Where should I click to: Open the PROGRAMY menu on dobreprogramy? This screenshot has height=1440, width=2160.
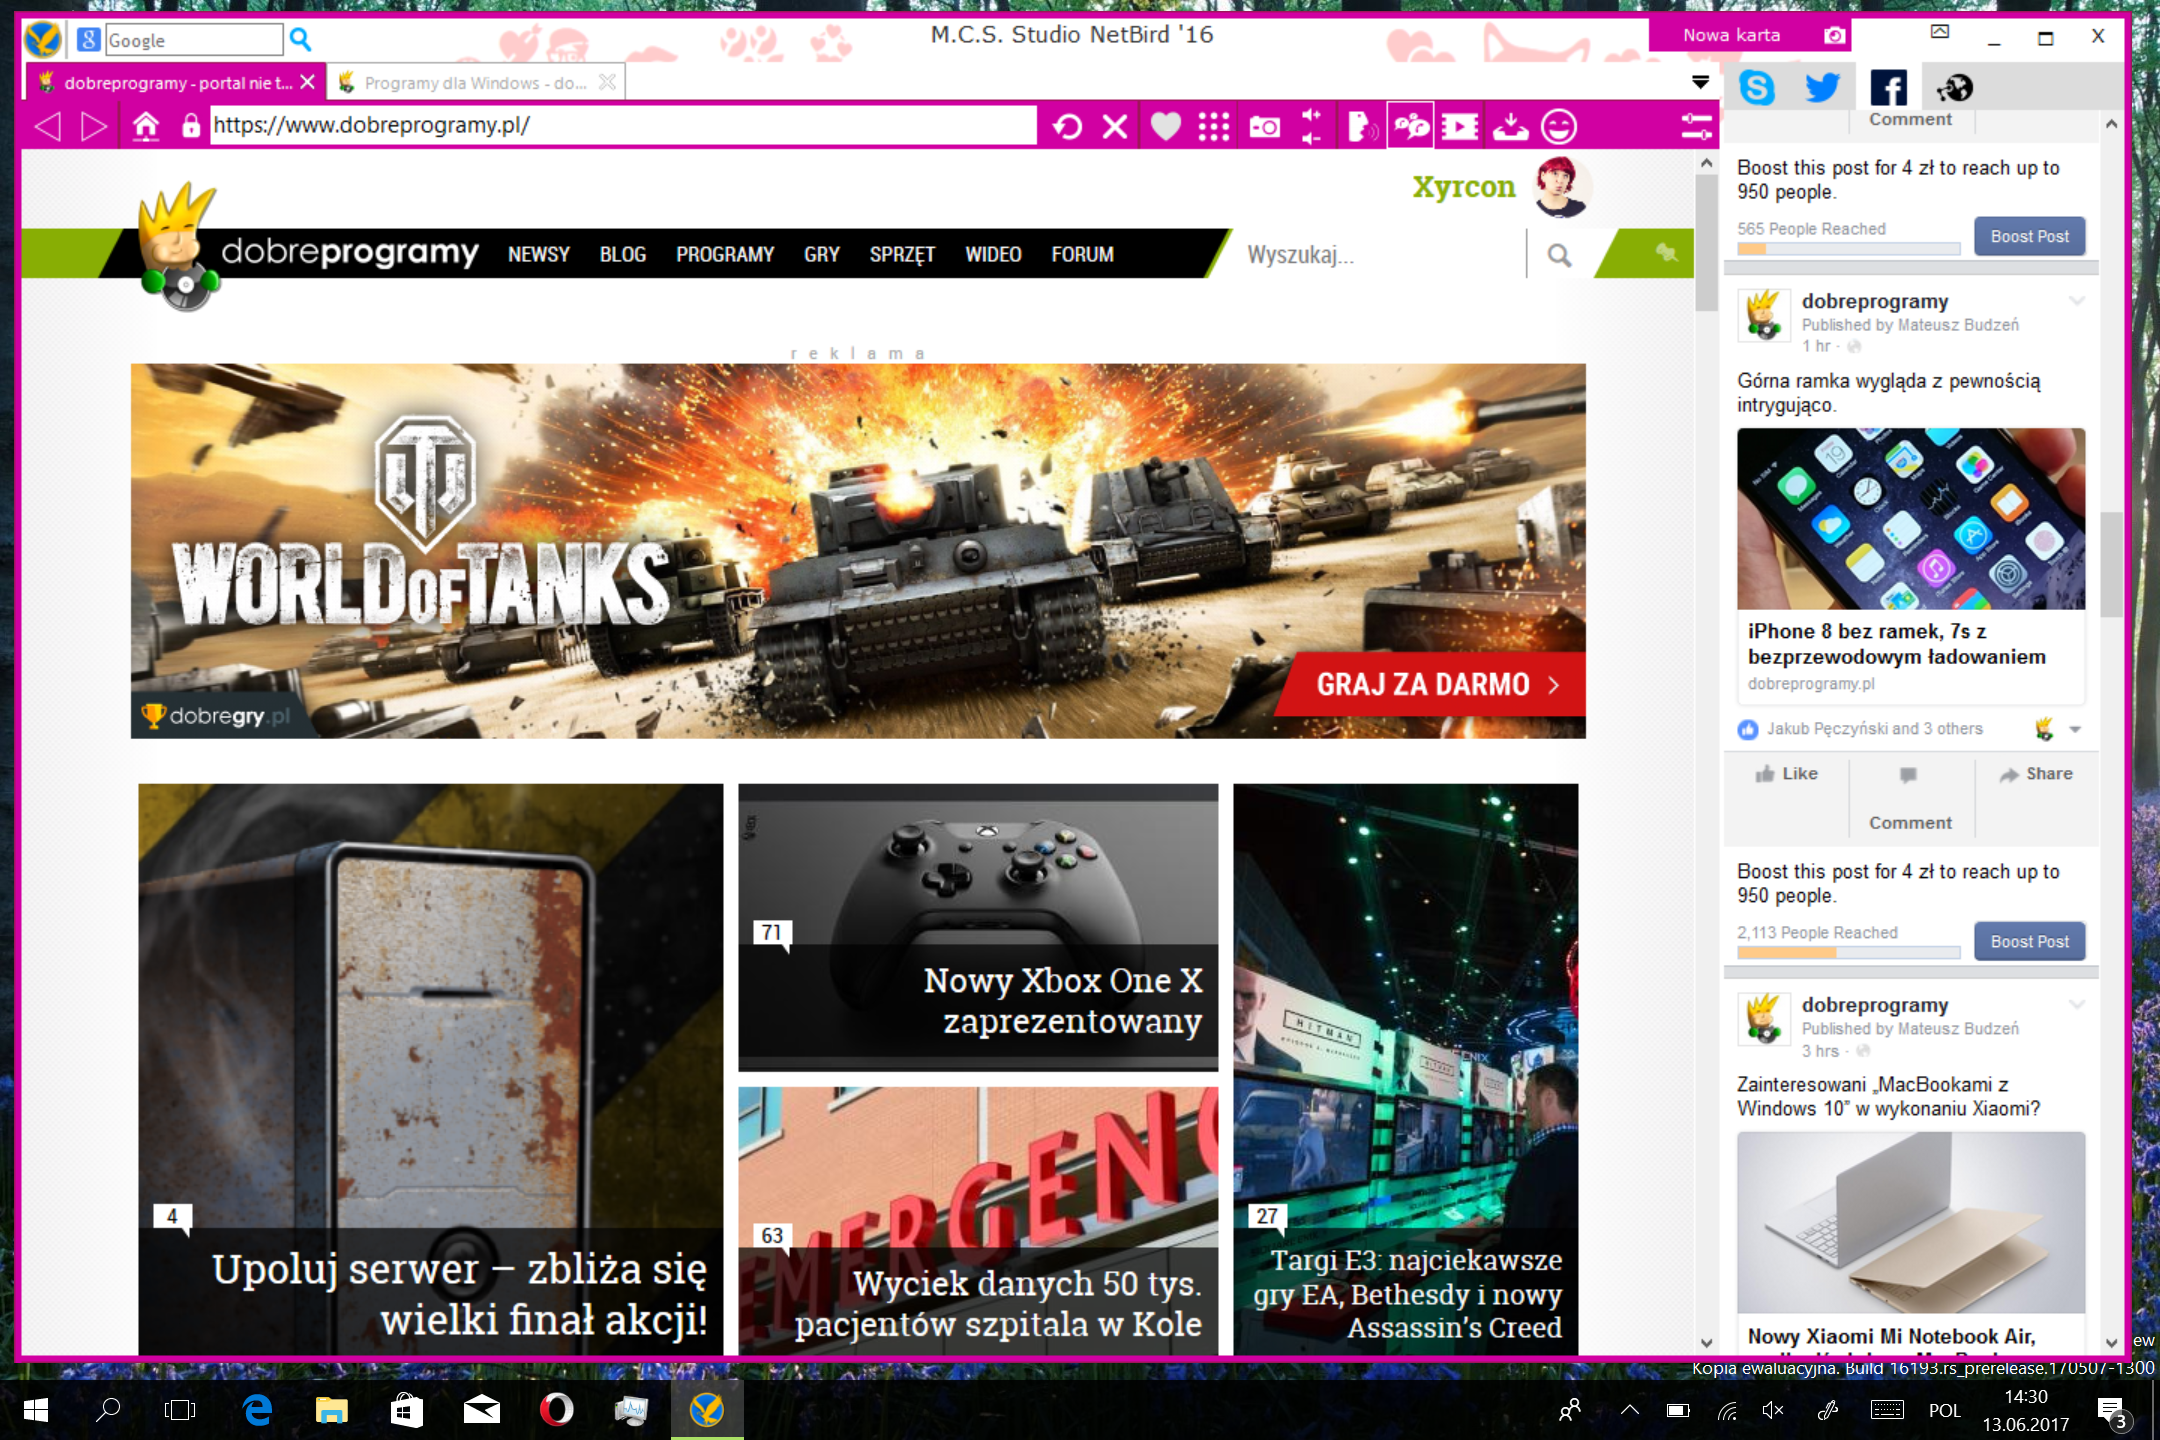coord(724,254)
